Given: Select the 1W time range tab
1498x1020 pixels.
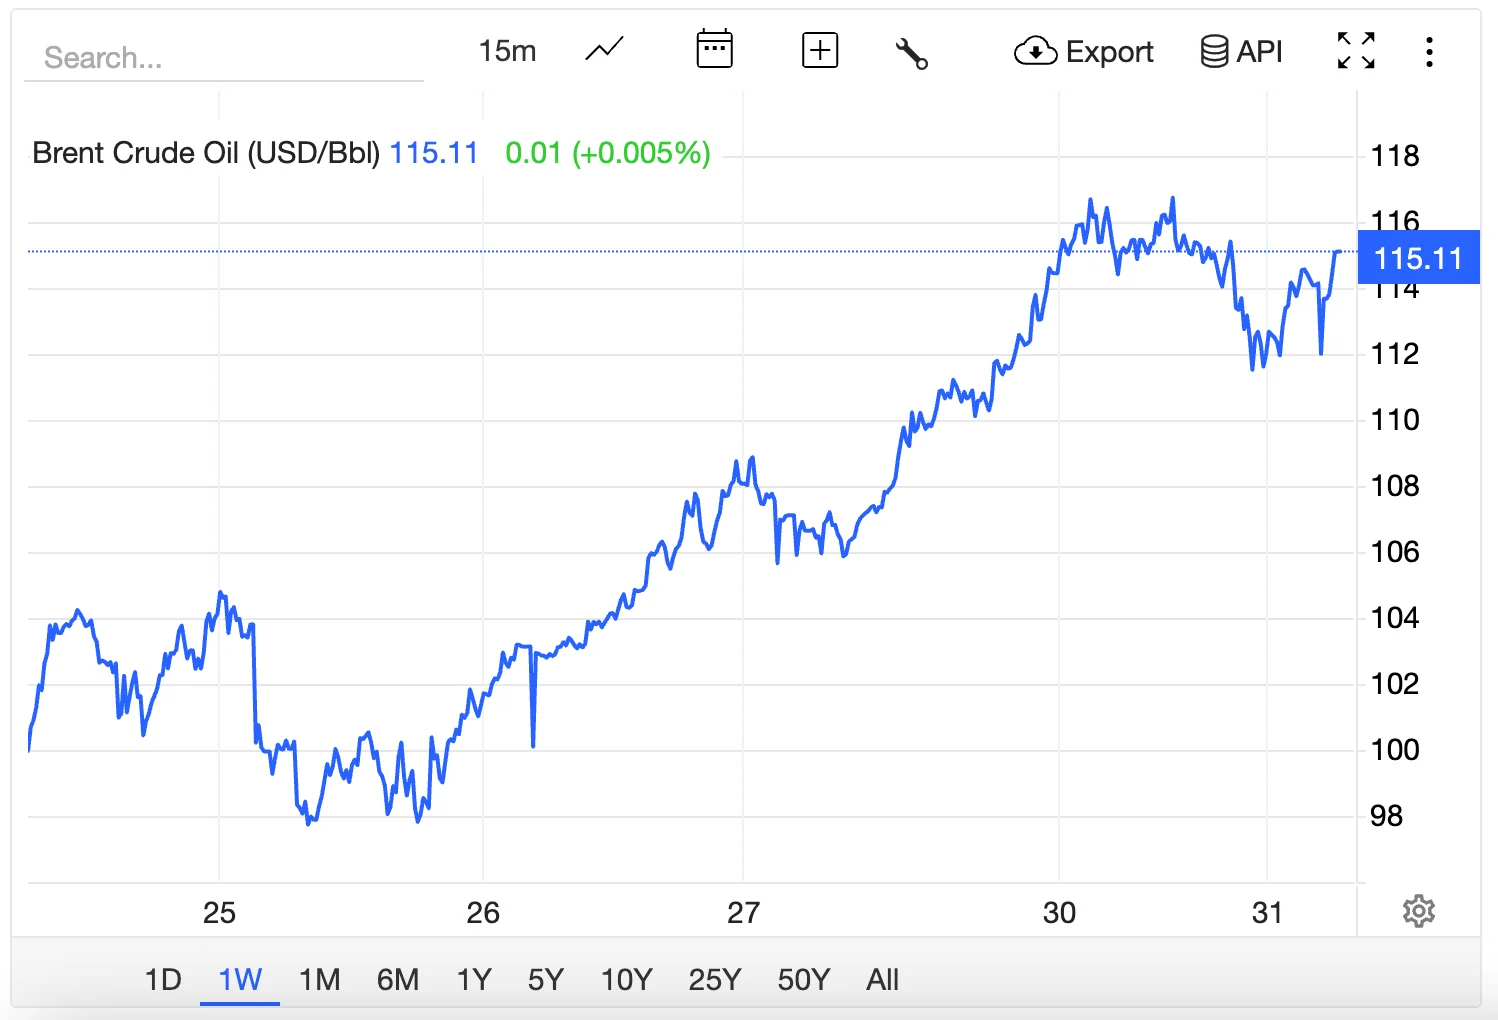Looking at the screenshot, I should coord(240,979).
